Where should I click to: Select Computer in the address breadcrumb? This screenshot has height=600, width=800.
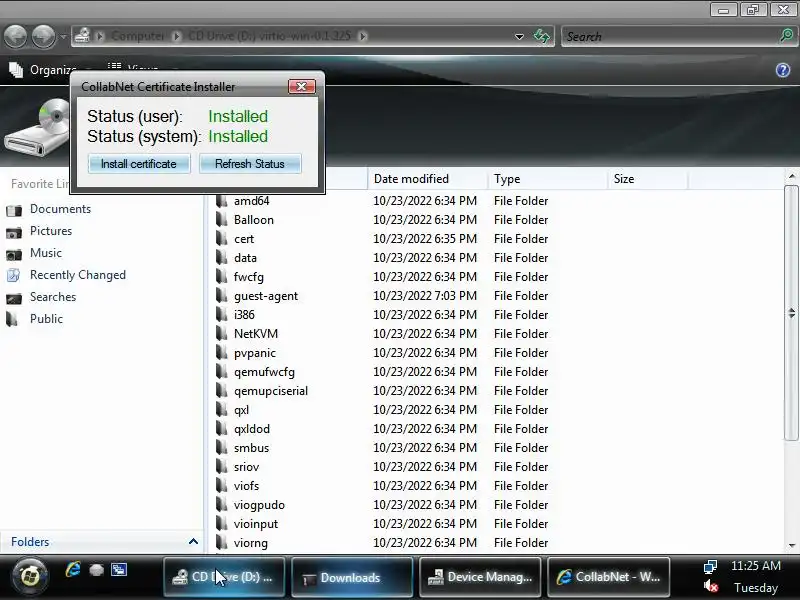[138, 36]
